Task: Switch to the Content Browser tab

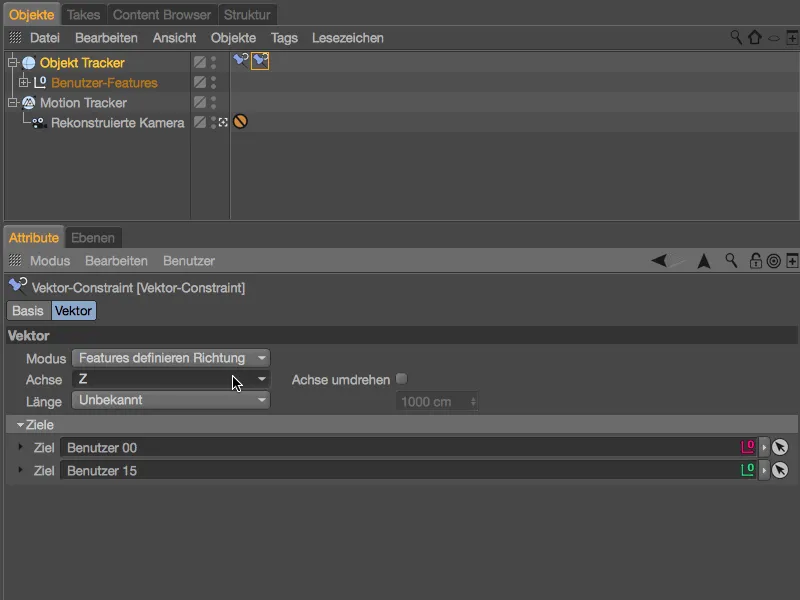Action: pyautogui.click(x=162, y=15)
